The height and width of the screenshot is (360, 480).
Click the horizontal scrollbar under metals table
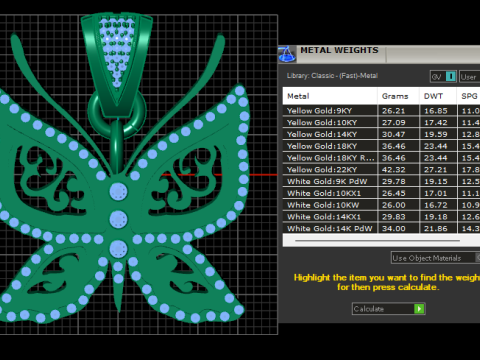[x=377, y=240]
